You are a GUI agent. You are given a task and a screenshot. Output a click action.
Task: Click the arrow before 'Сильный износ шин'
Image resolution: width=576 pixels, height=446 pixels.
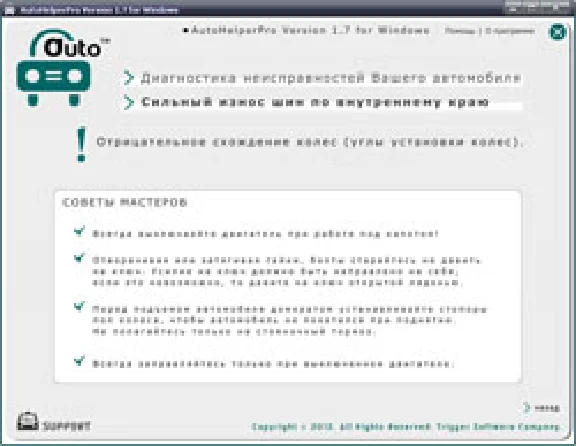(128, 102)
